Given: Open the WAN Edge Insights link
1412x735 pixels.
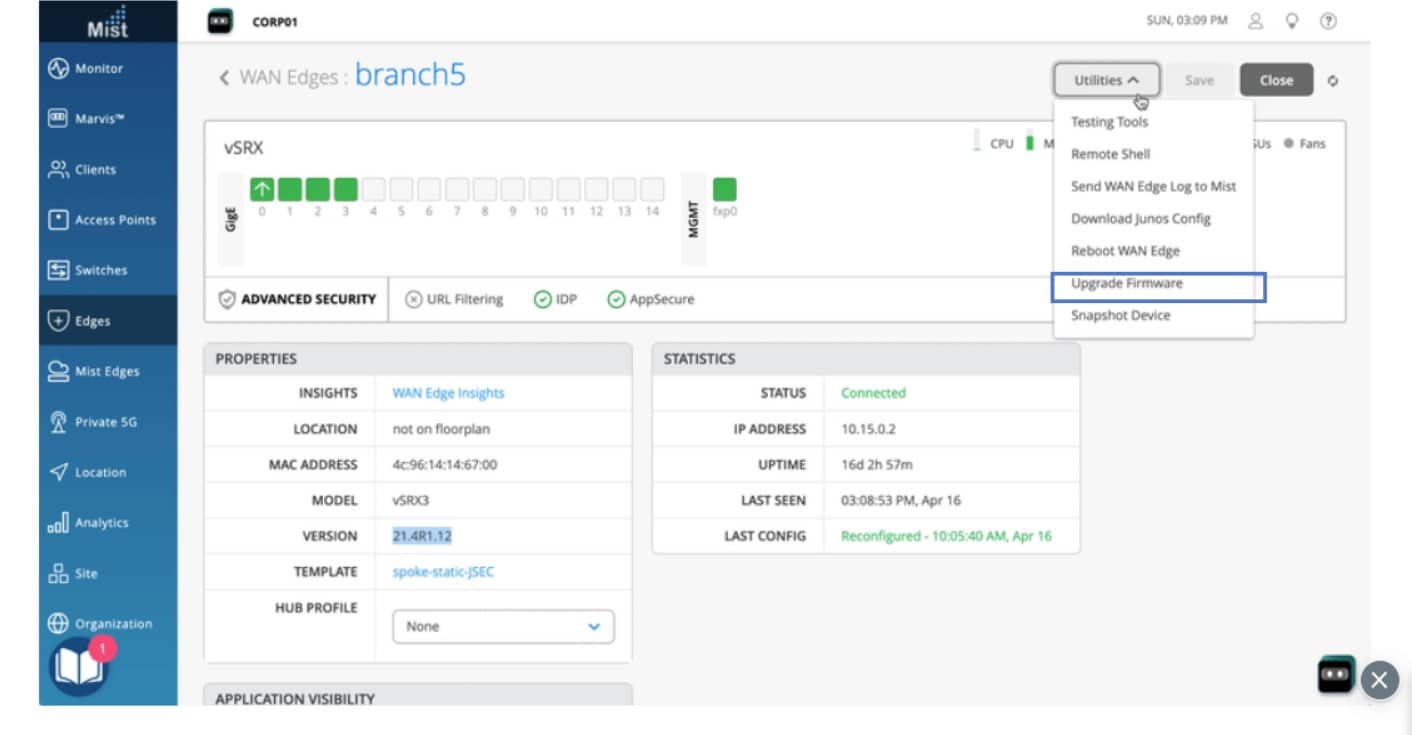Looking at the screenshot, I should click(448, 393).
